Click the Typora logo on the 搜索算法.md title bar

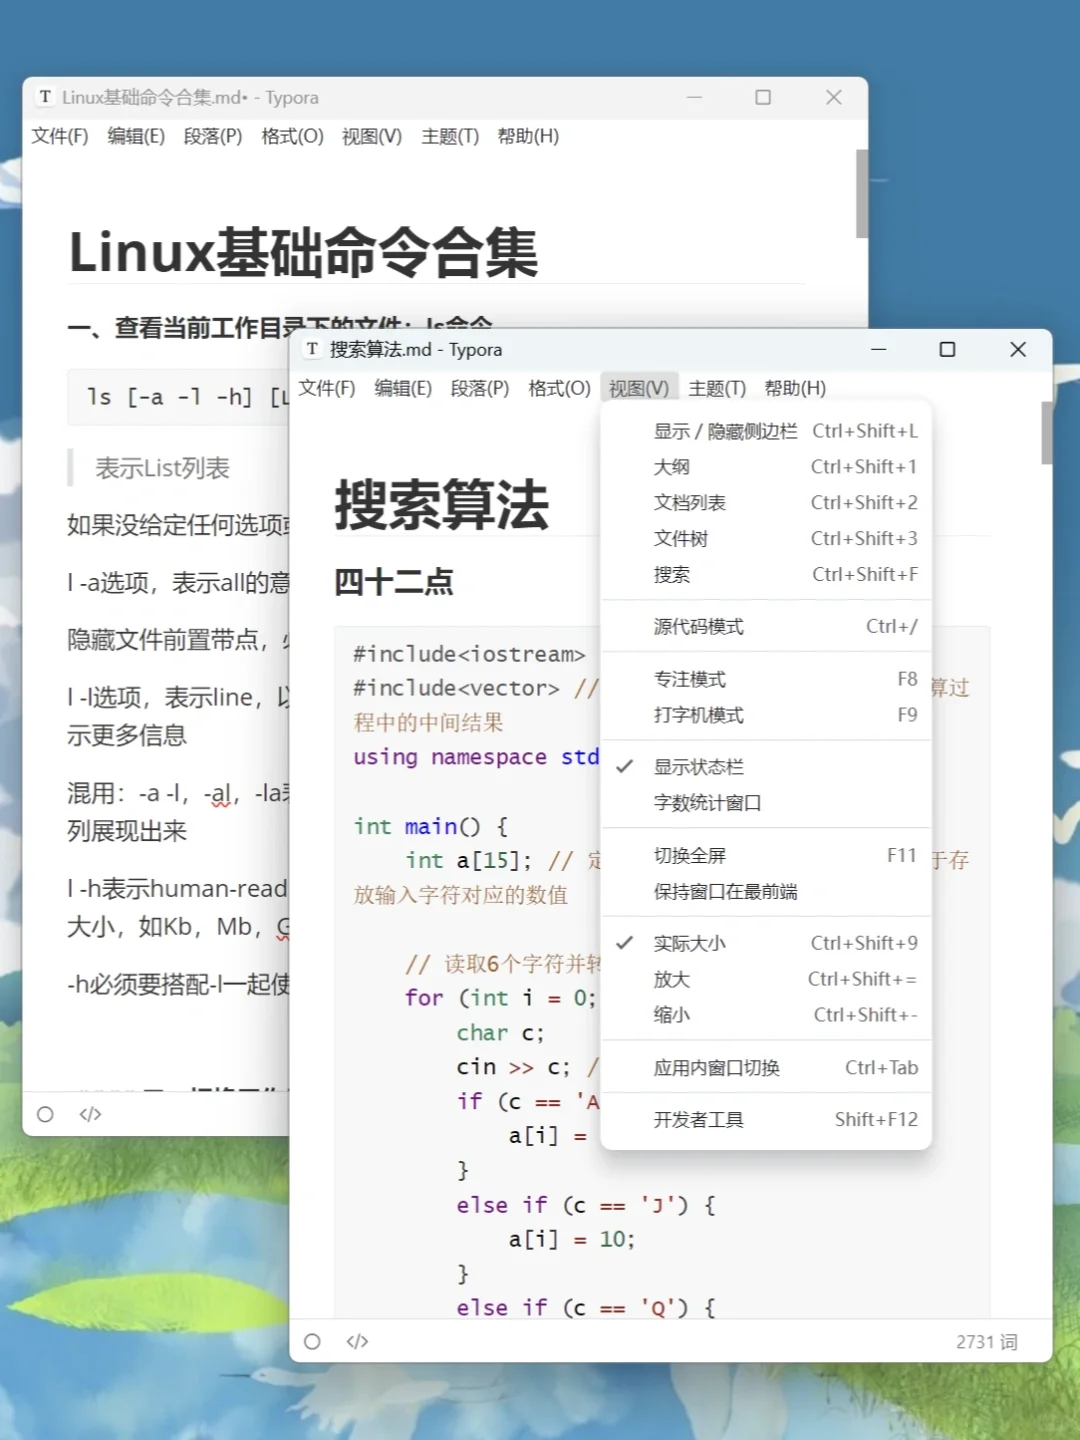(314, 350)
